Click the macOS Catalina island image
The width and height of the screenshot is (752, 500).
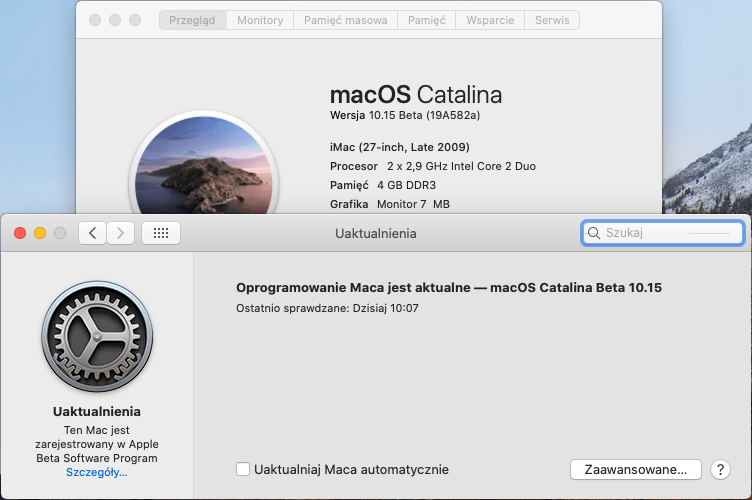[204, 165]
